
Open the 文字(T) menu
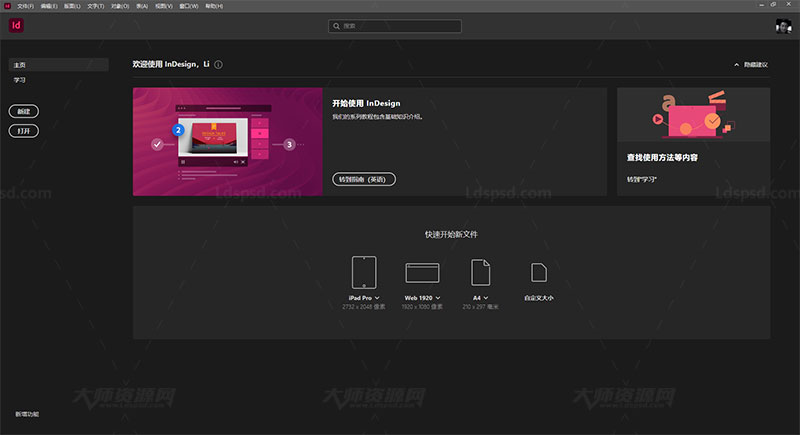[95, 6]
